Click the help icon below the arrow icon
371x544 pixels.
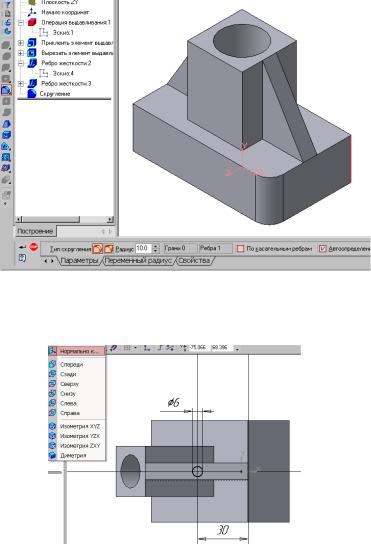(x=22, y=258)
